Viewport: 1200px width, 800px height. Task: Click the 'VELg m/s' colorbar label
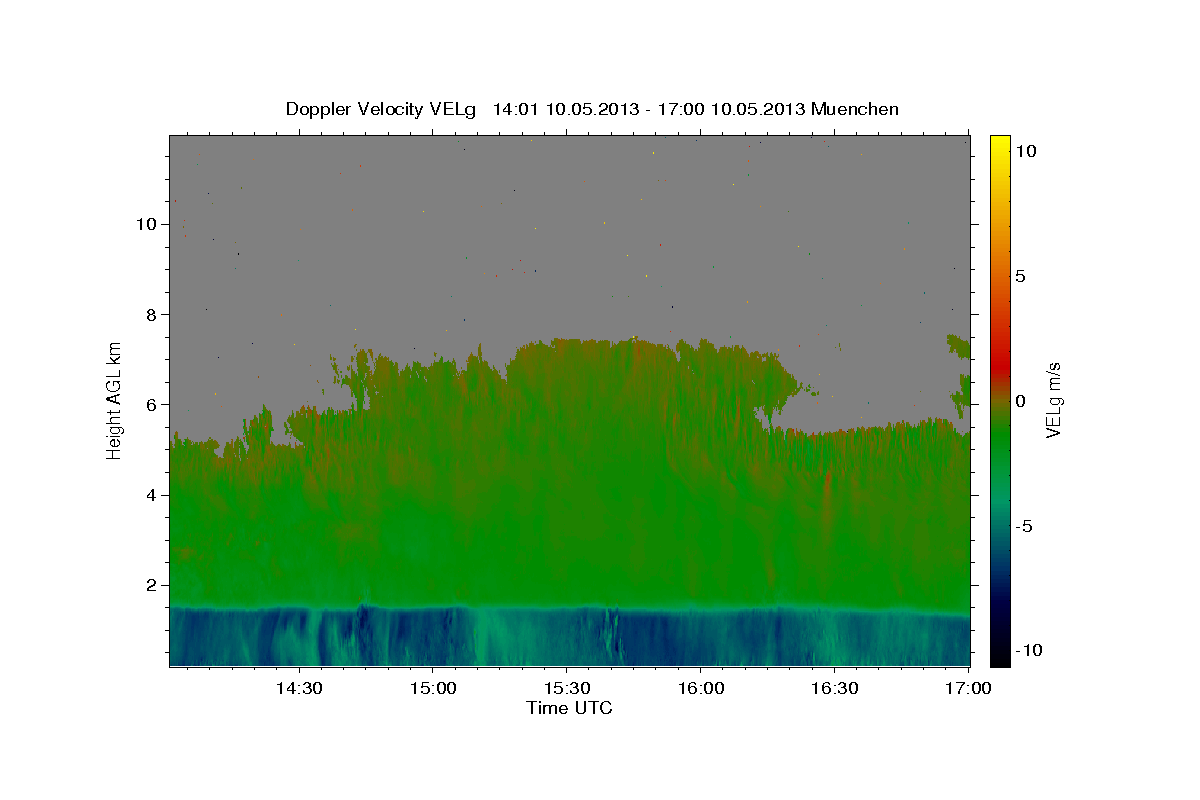point(1053,400)
